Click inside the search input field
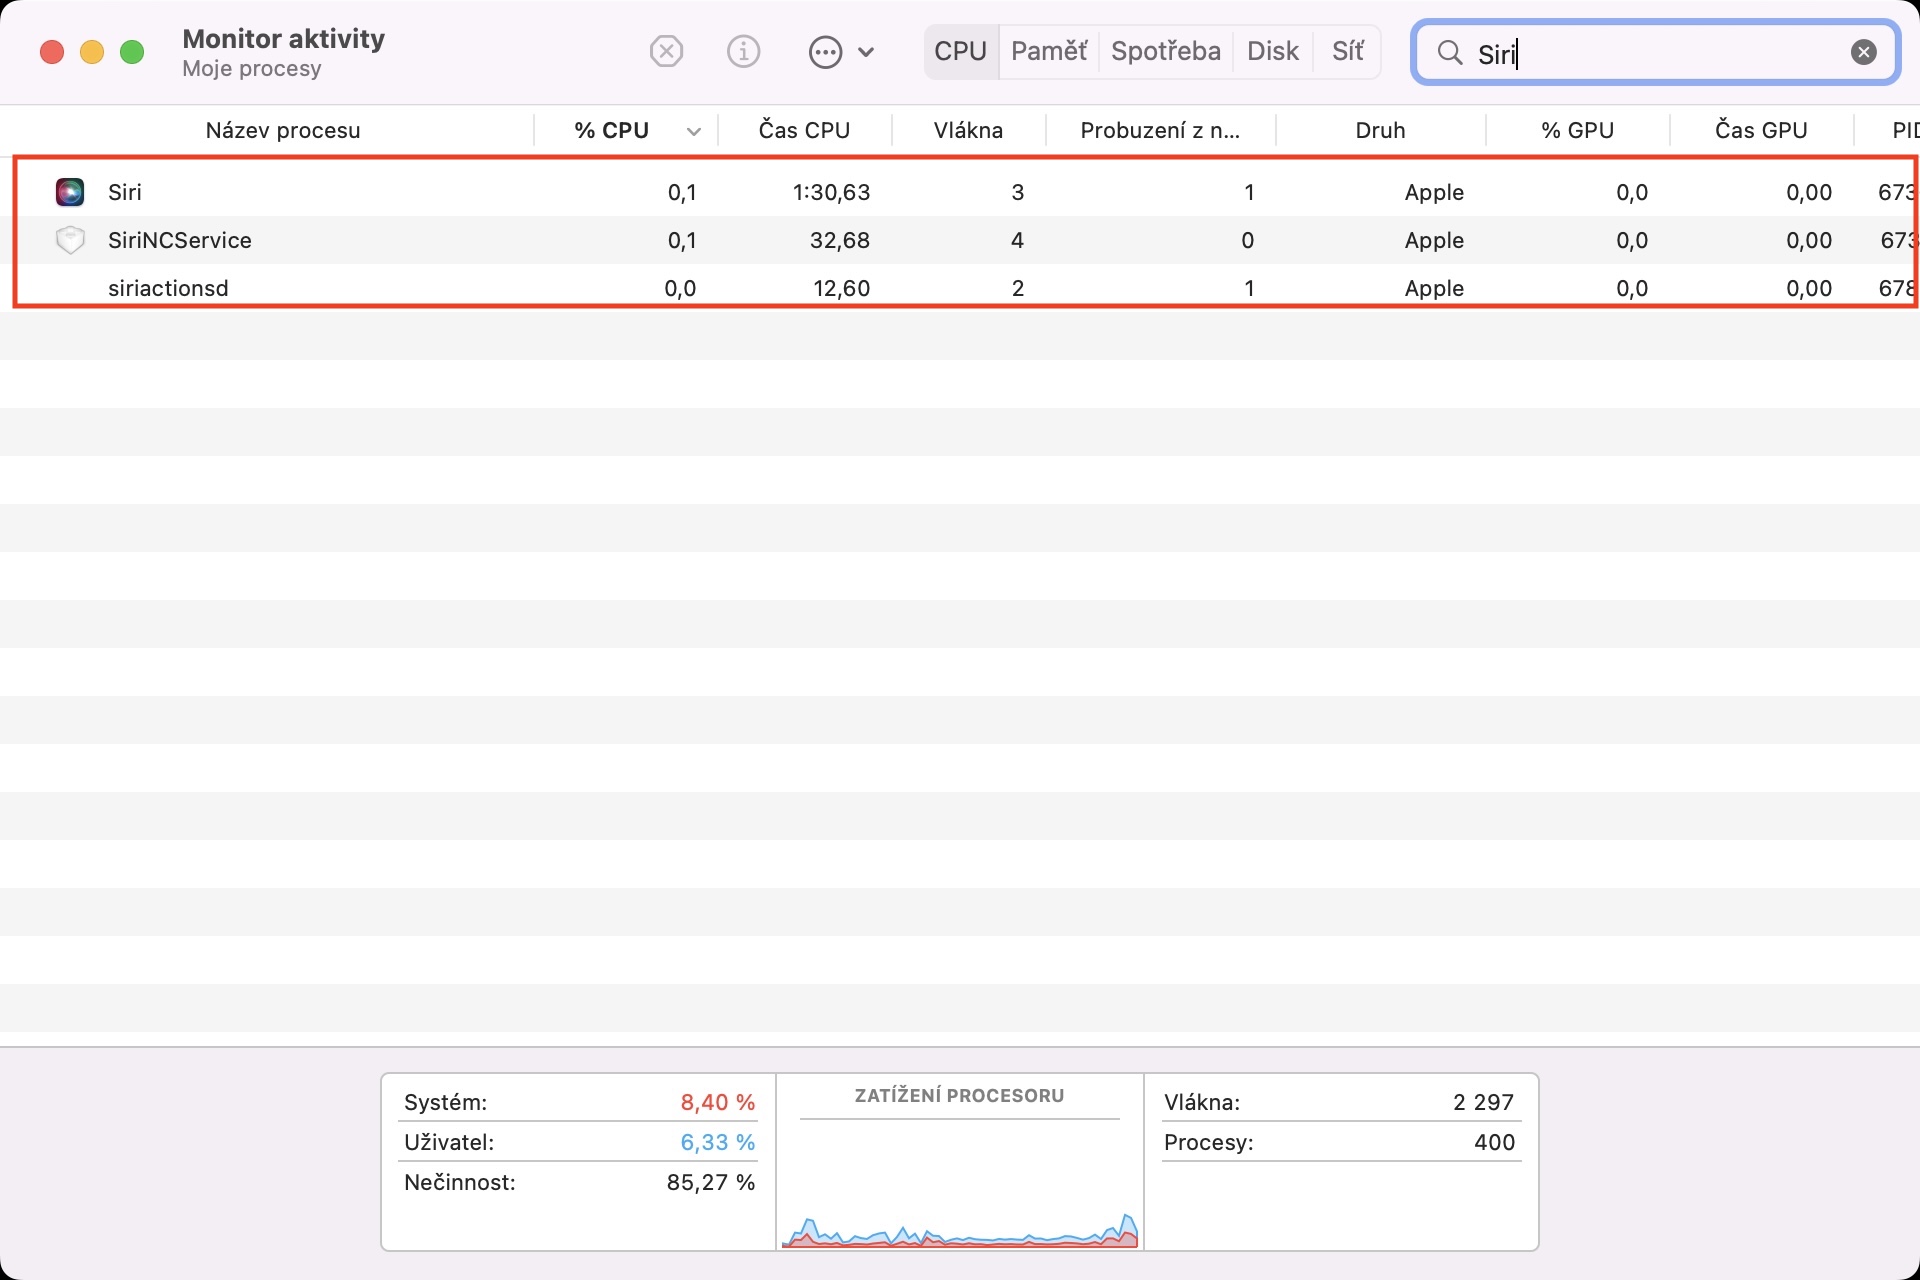Screen dimensions: 1920x1280 [1660, 53]
